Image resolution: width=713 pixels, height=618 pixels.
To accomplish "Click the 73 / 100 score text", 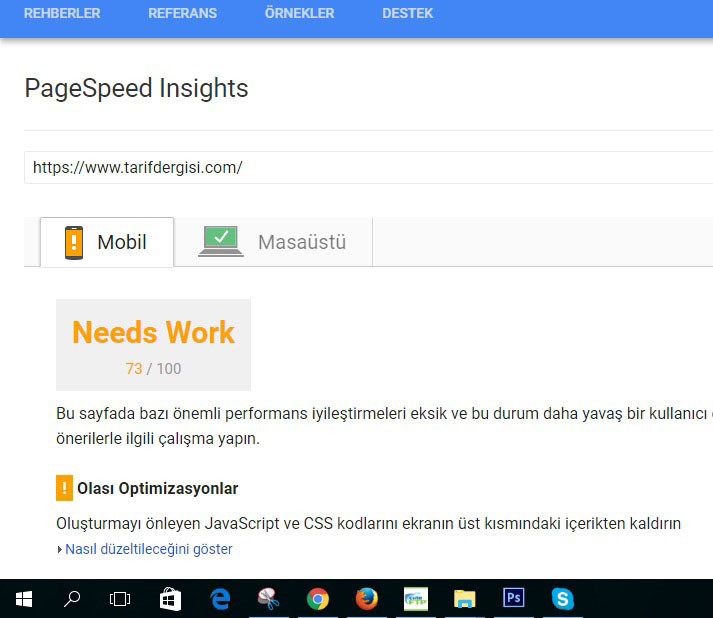I will point(153,368).
